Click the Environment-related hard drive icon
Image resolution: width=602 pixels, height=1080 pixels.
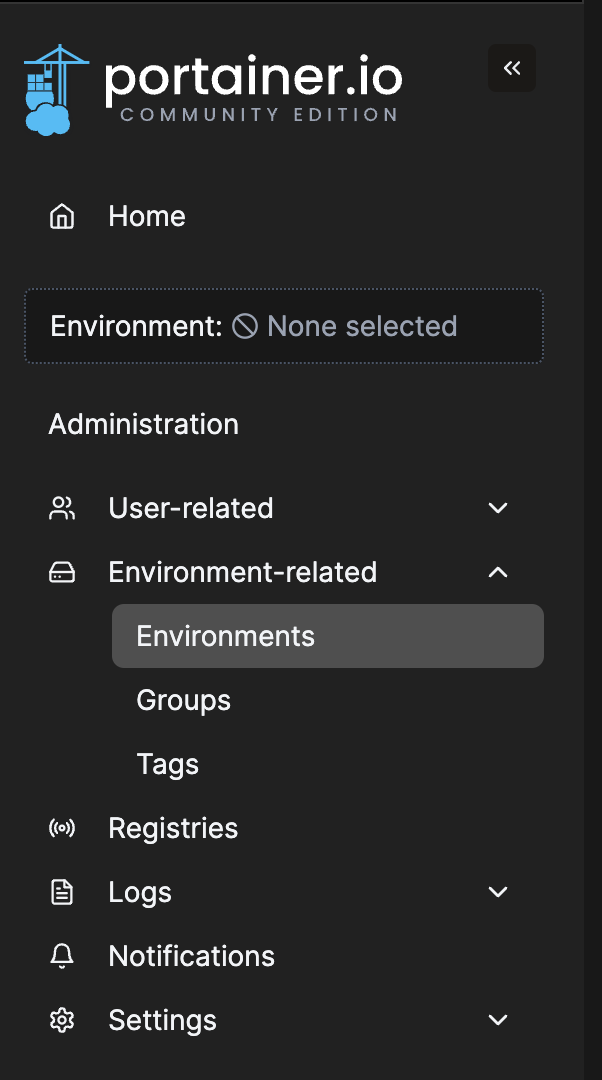point(62,572)
